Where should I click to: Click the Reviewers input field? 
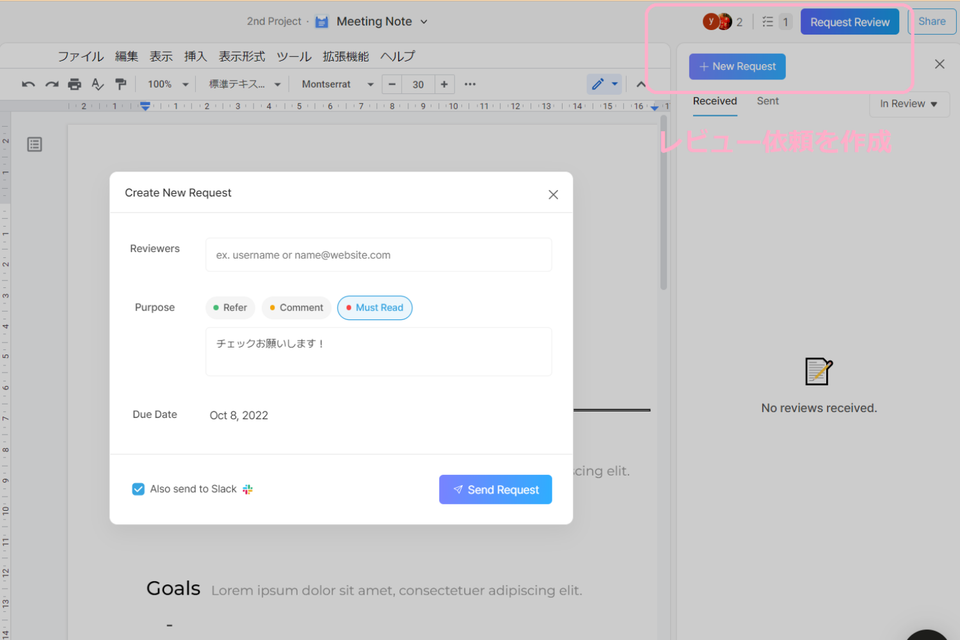coord(378,255)
